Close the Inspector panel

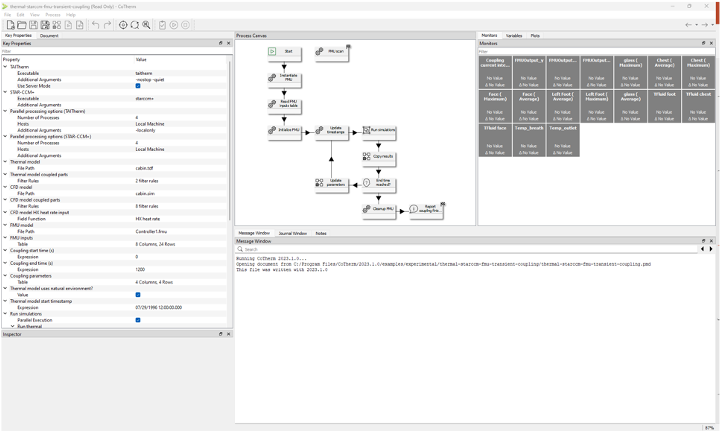coord(228,334)
